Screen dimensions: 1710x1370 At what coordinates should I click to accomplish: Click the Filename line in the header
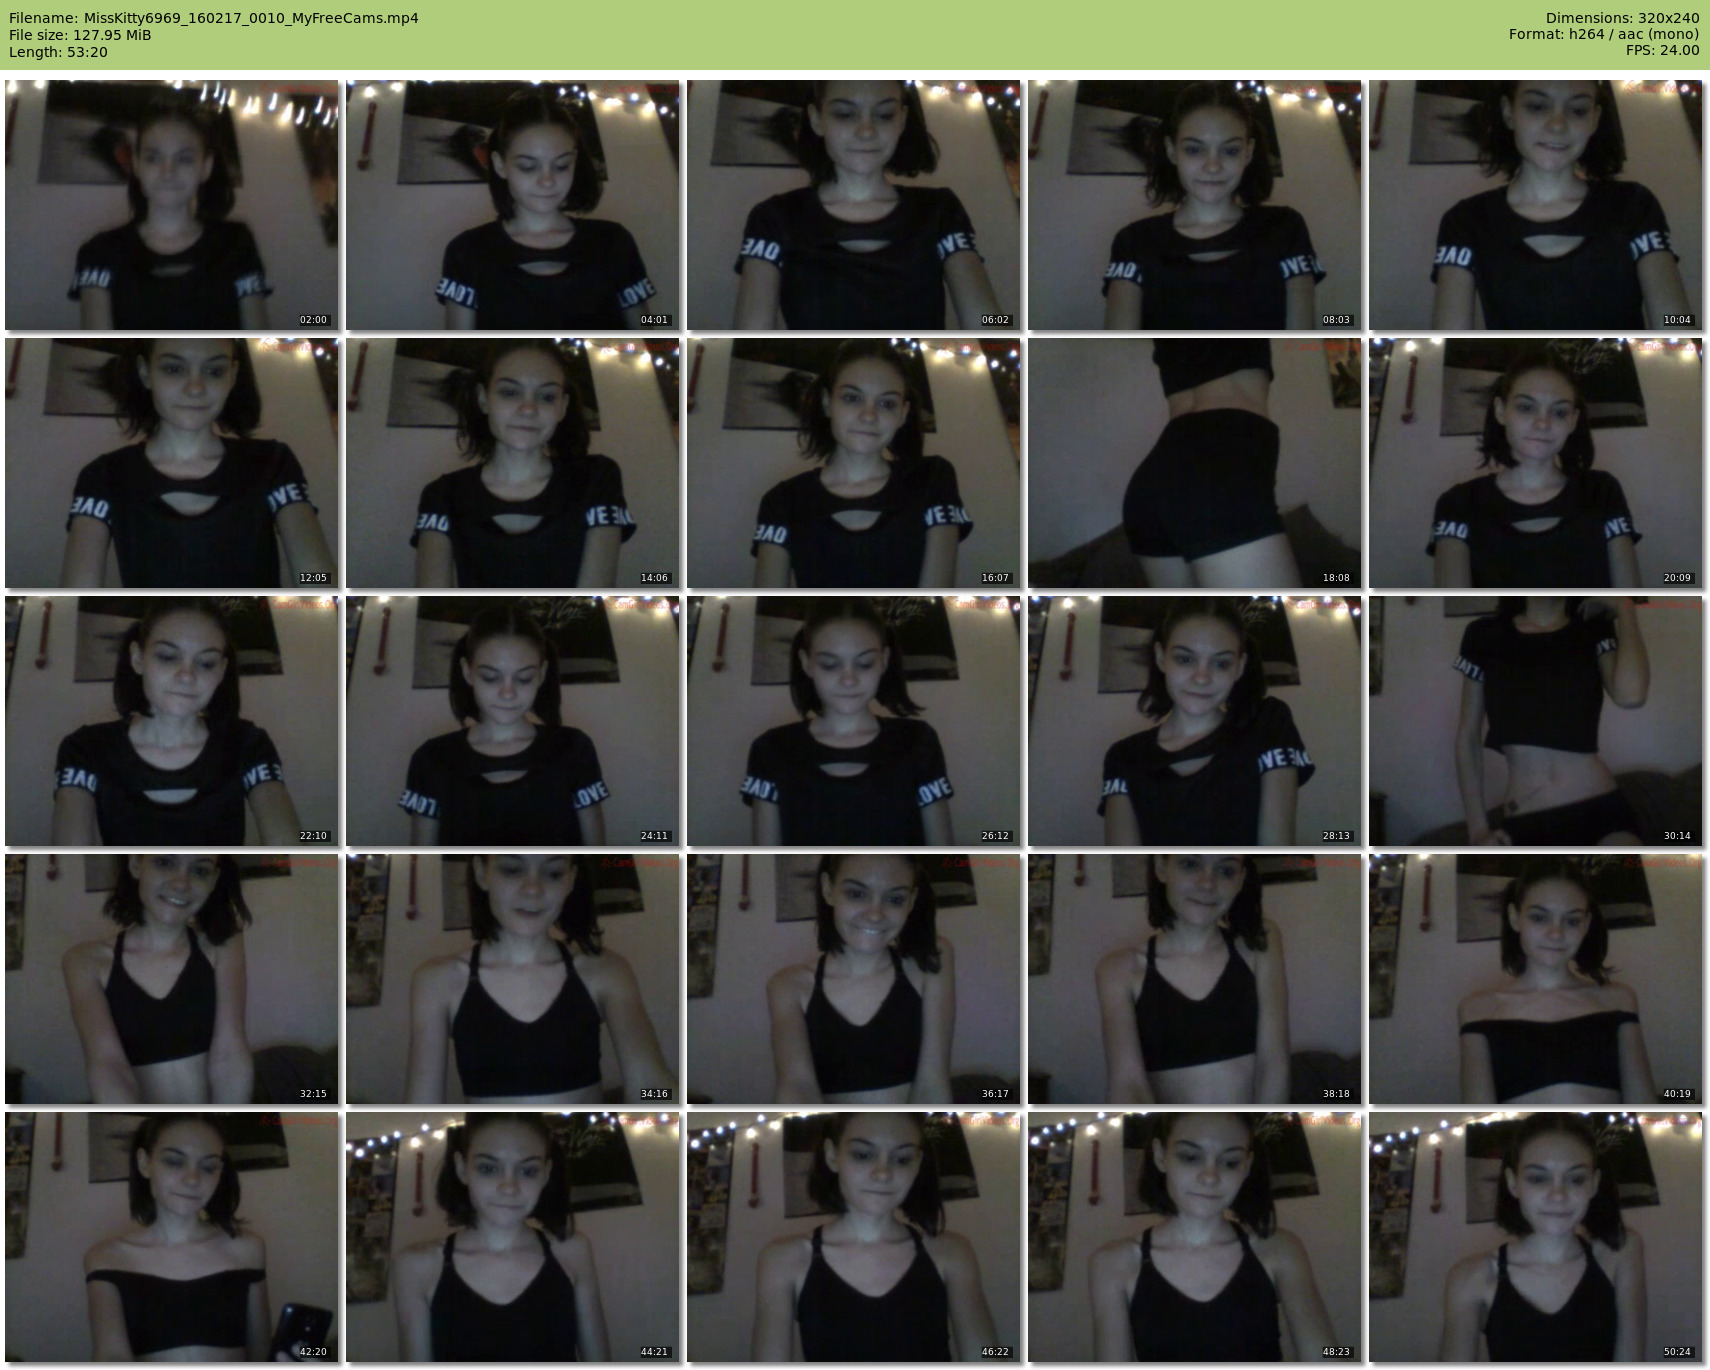click(x=214, y=18)
